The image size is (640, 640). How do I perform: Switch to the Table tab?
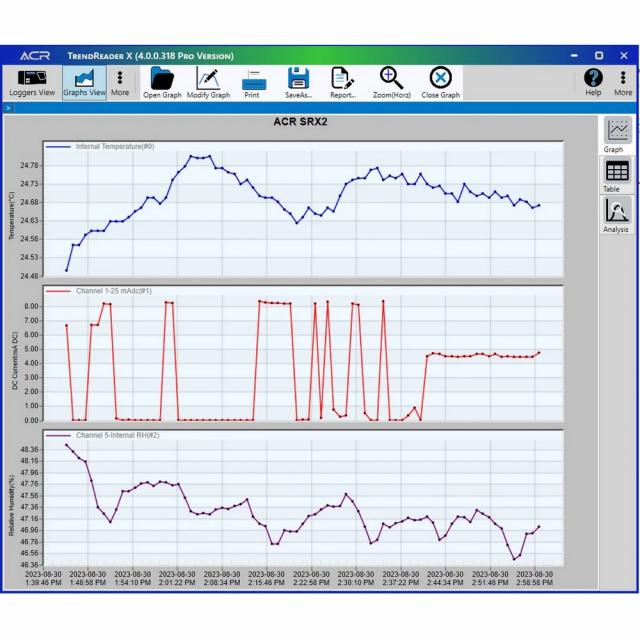pos(616,175)
